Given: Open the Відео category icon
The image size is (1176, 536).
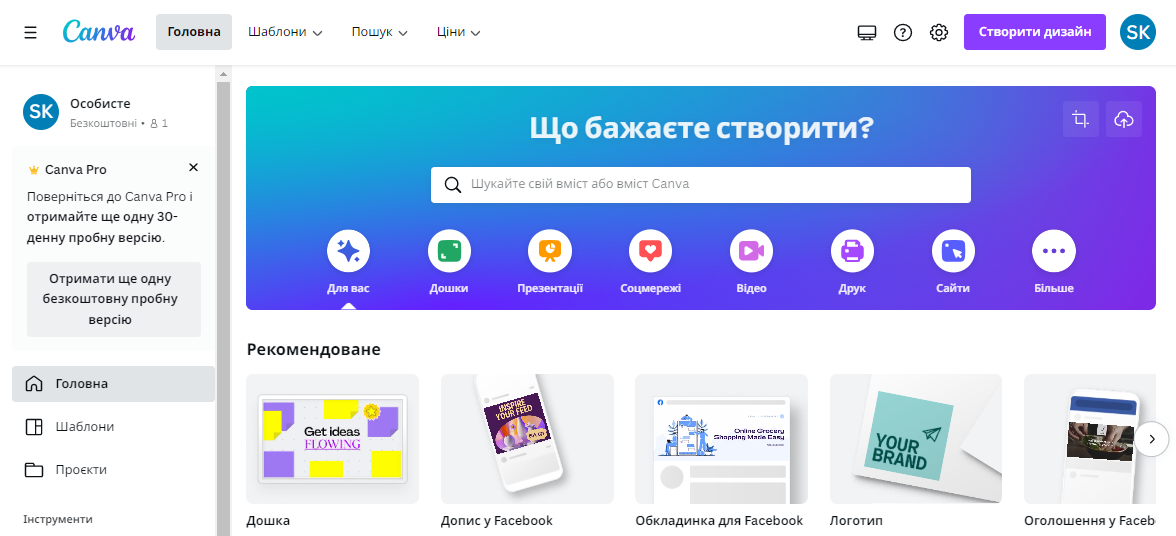Looking at the screenshot, I should click(x=751, y=250).
